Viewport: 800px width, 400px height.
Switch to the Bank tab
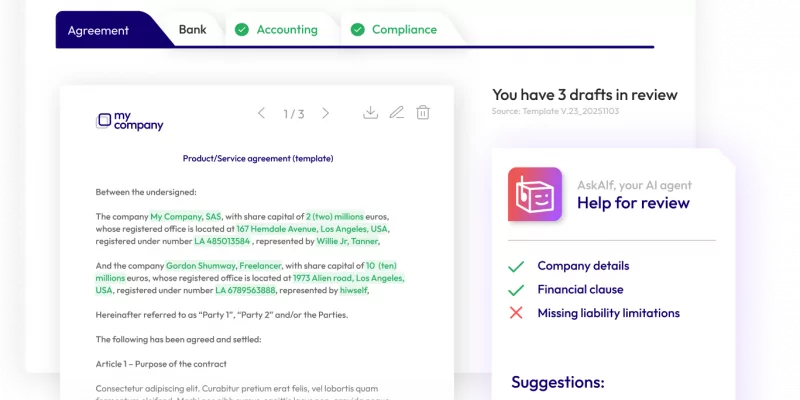click(192, 30)
